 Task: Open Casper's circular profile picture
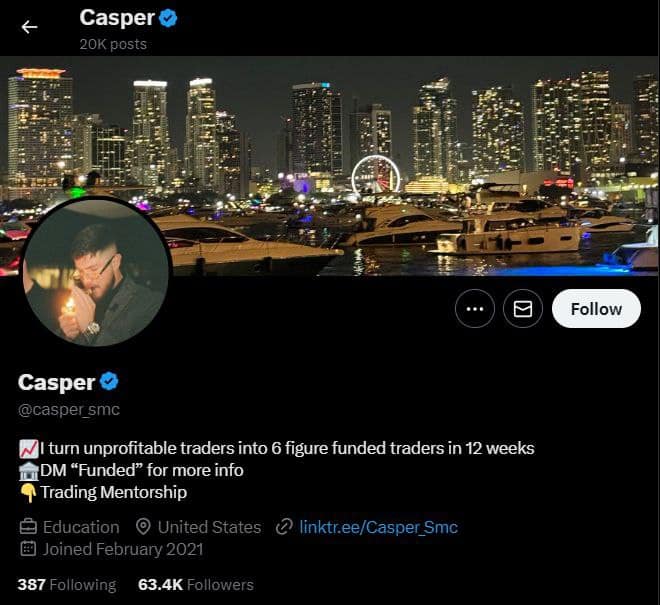coord(97,272)
